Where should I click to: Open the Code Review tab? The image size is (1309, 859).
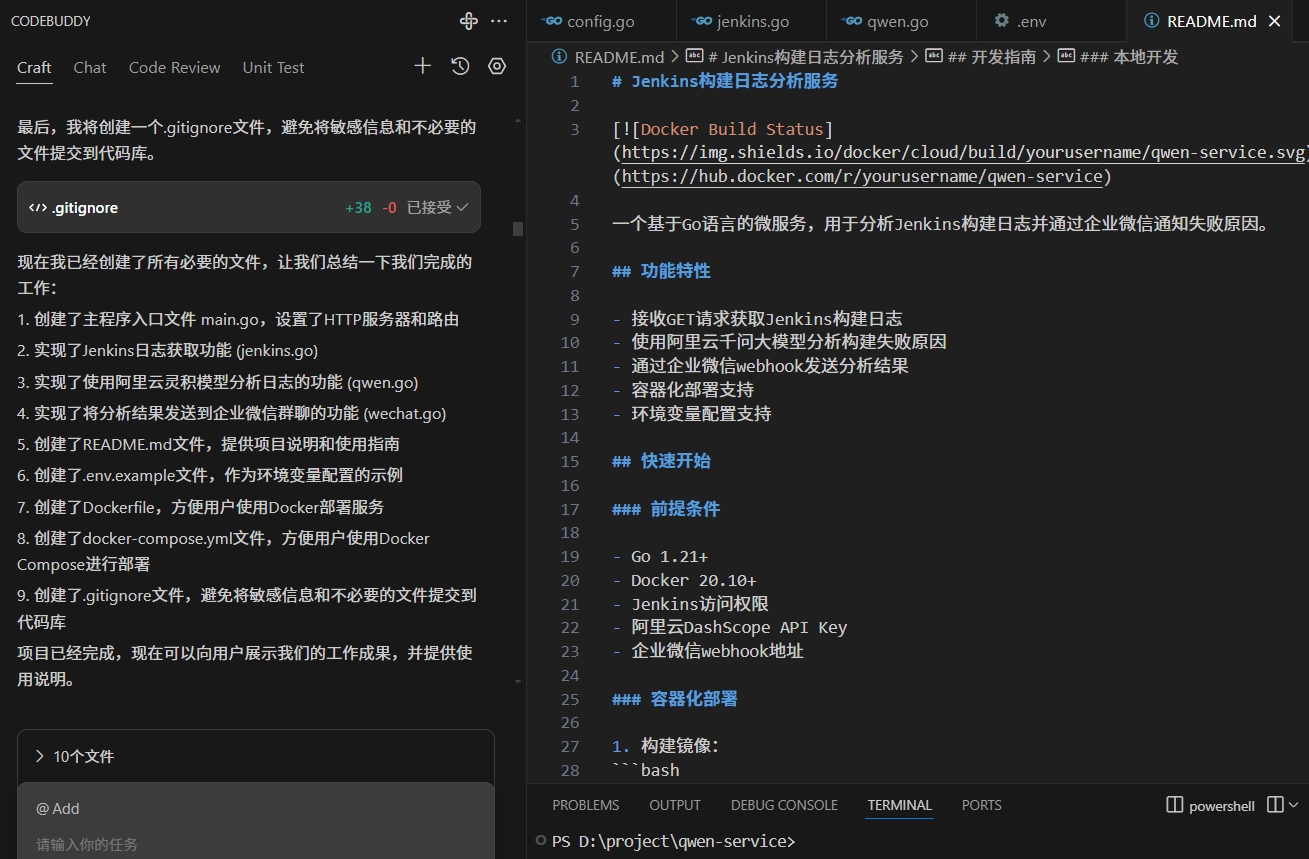(175, 67)
